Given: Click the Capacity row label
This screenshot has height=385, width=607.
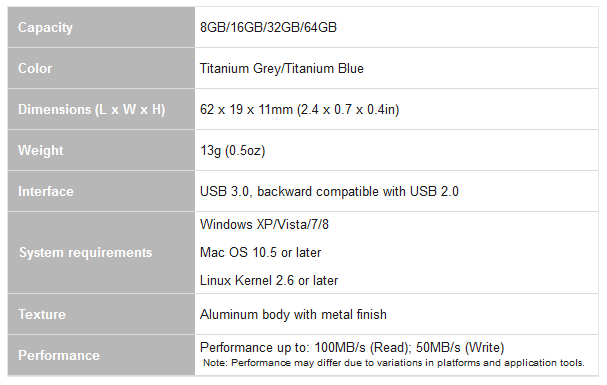Looking at the screenshot, I should pyautogui.click(x=45, y=27).
